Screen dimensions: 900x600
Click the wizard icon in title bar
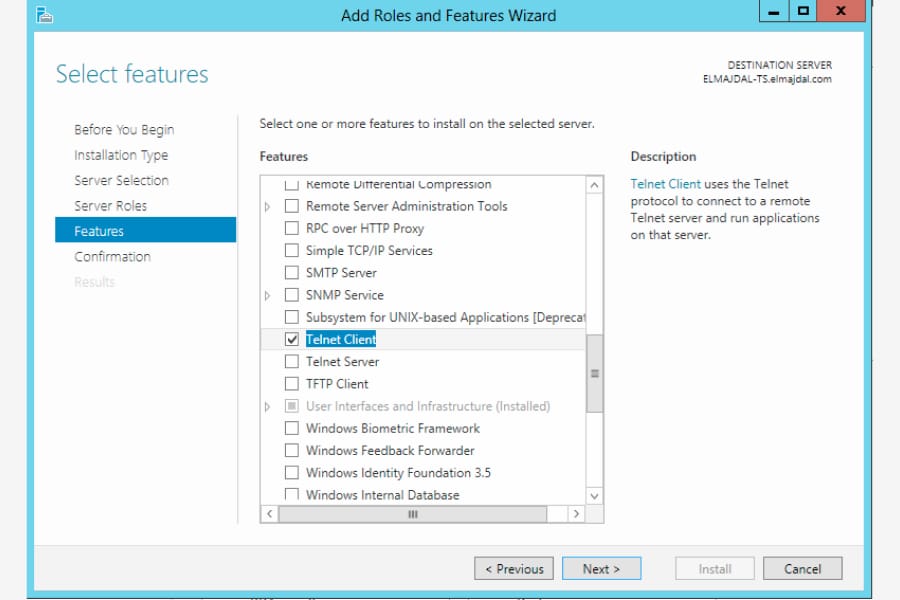click(44, 15)
